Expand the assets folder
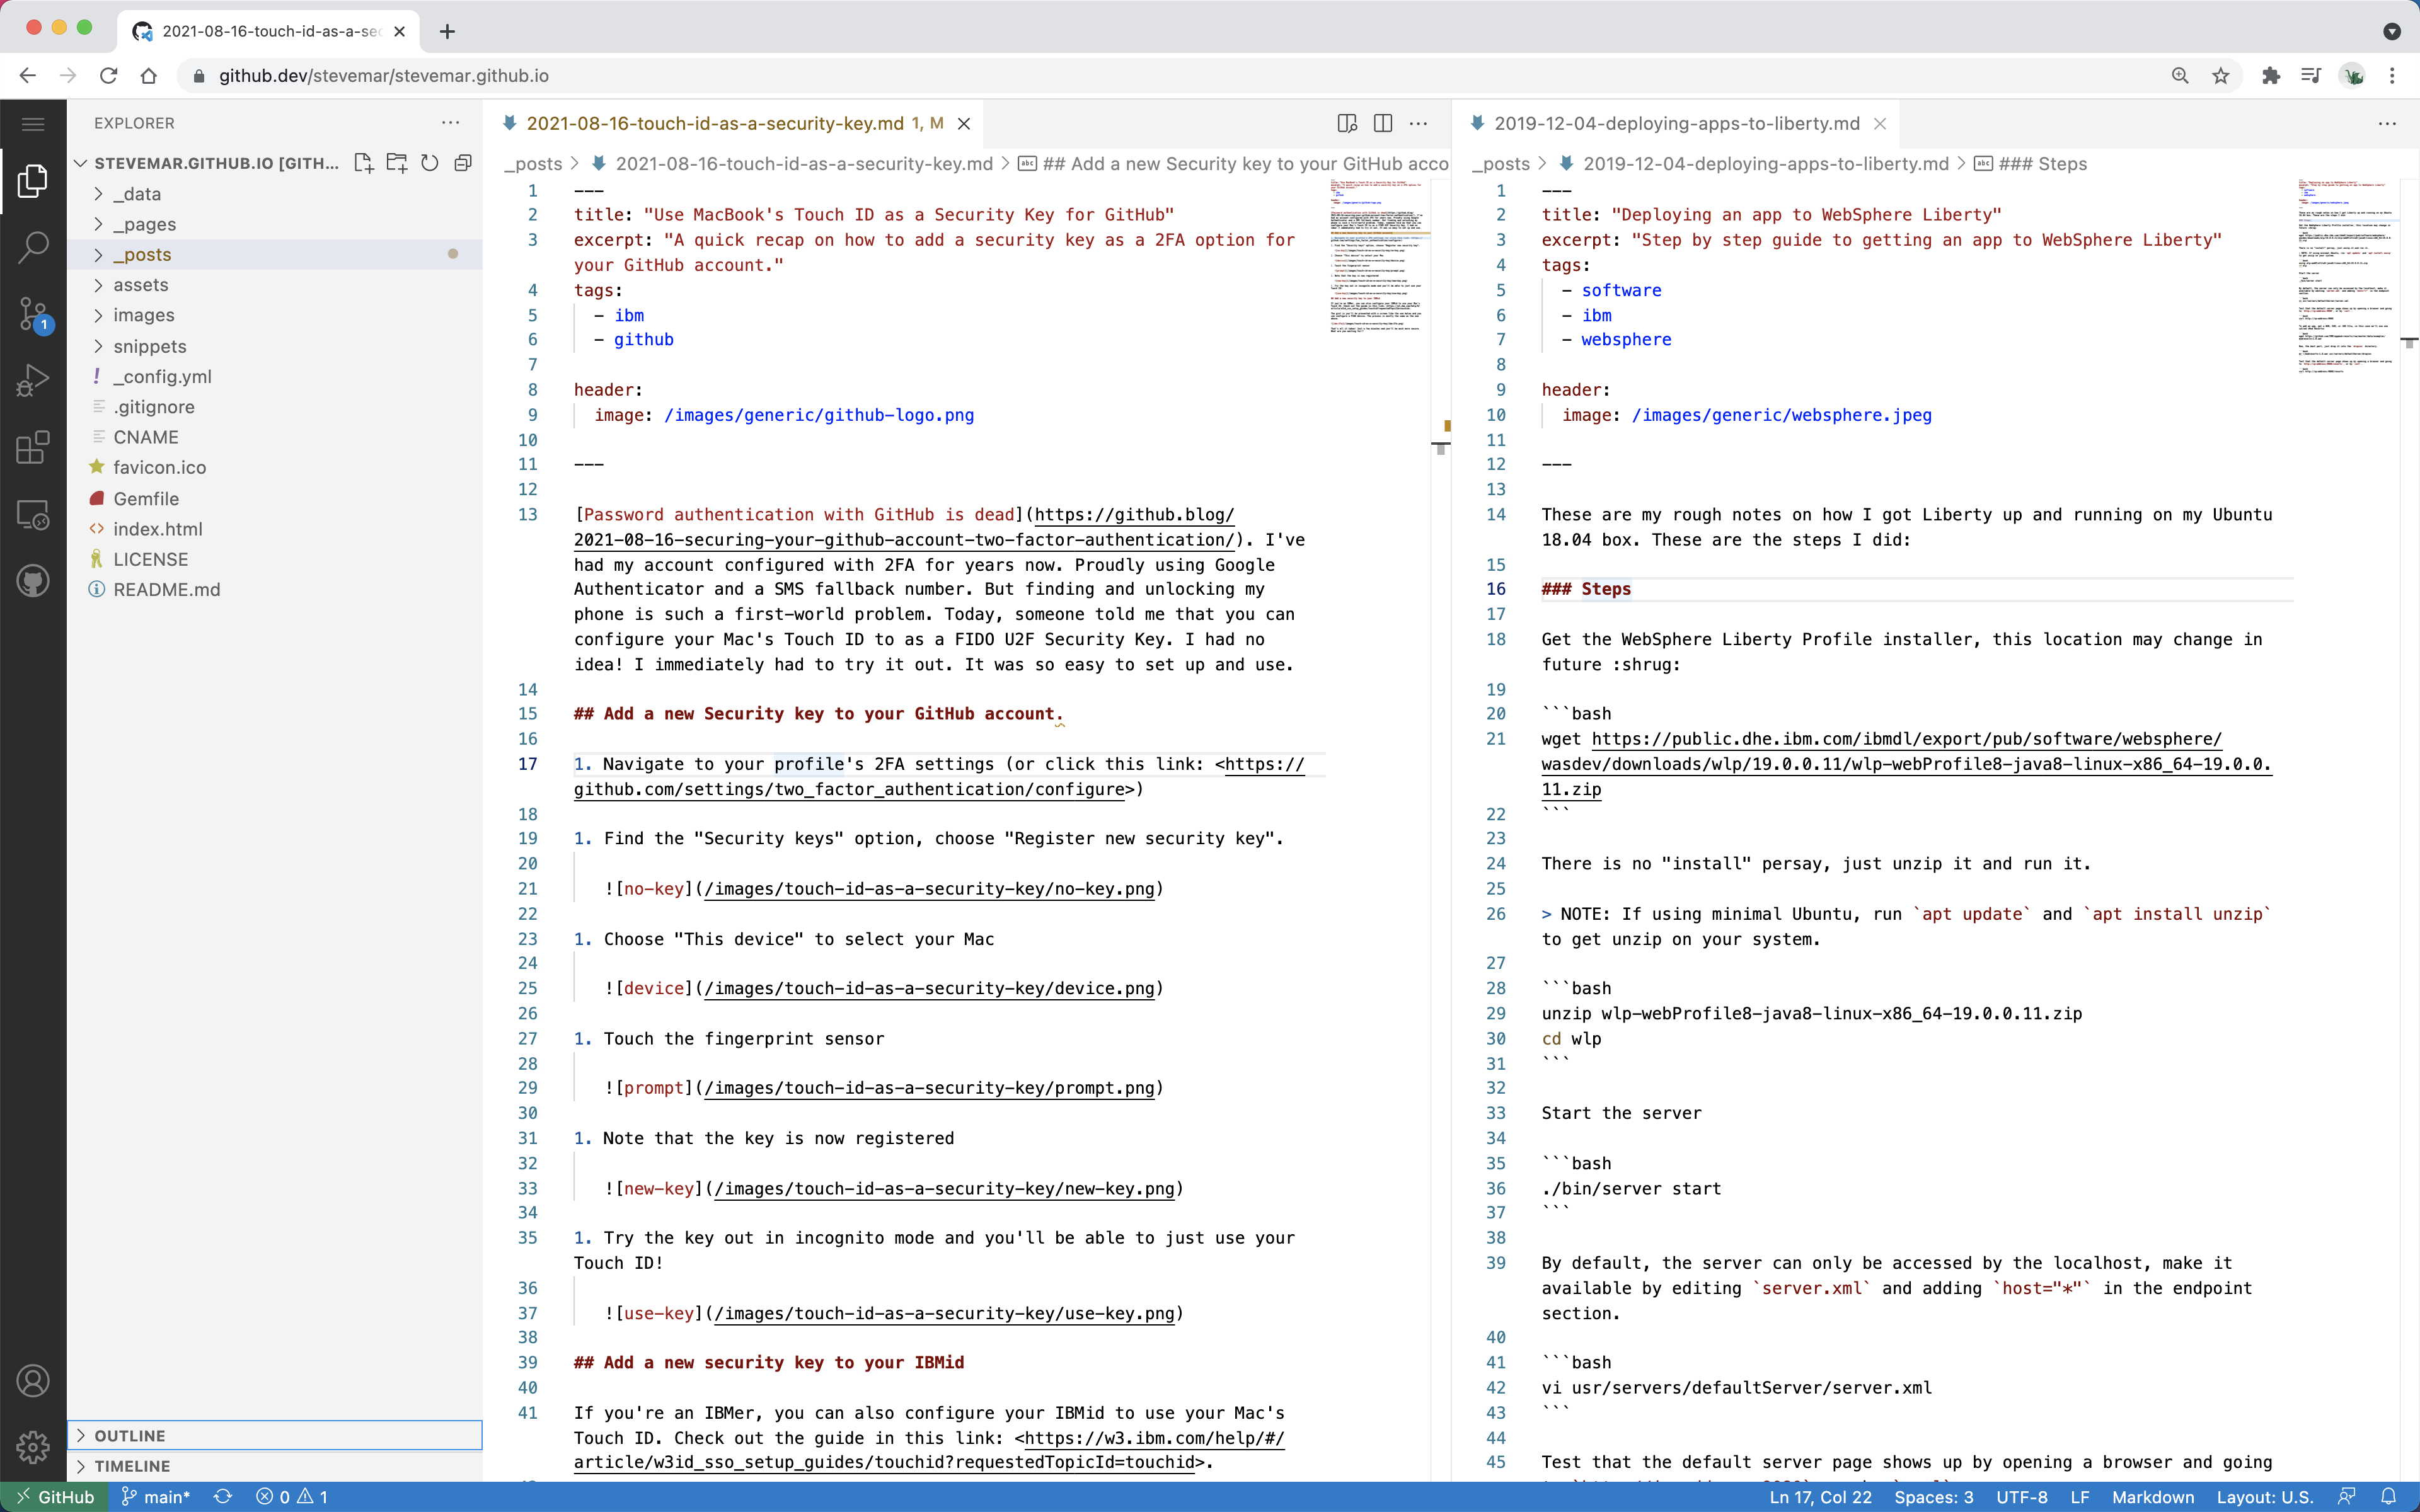This screenshot has width=2420, height=1512. 274,285
